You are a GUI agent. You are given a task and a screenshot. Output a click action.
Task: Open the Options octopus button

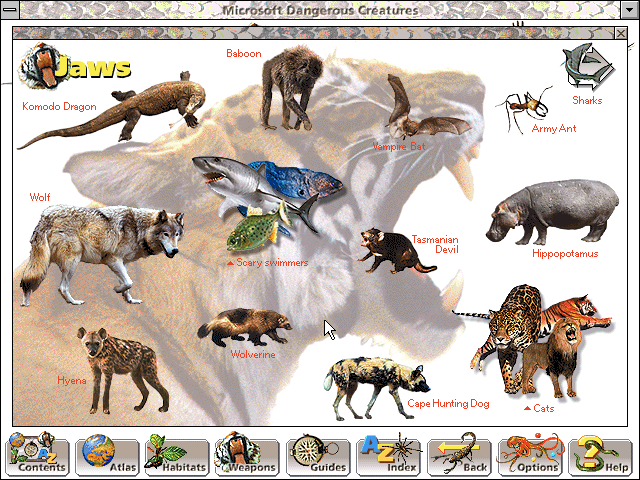530,454
